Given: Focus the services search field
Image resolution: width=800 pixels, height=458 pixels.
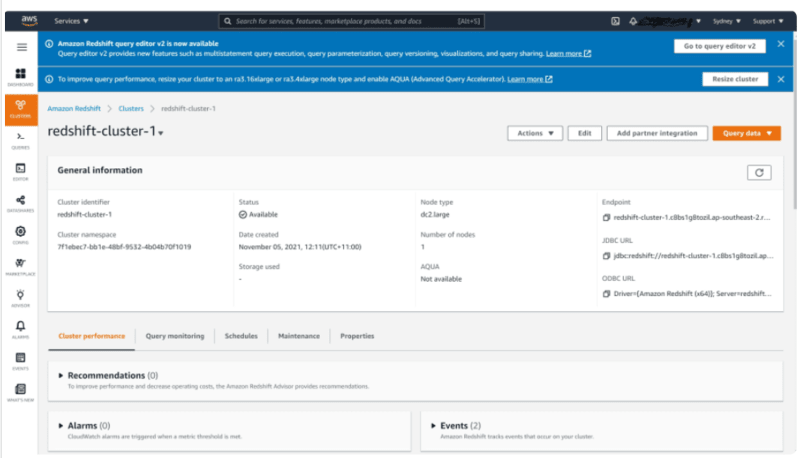Looking at the screenshot, I should [x=351, y=21].
